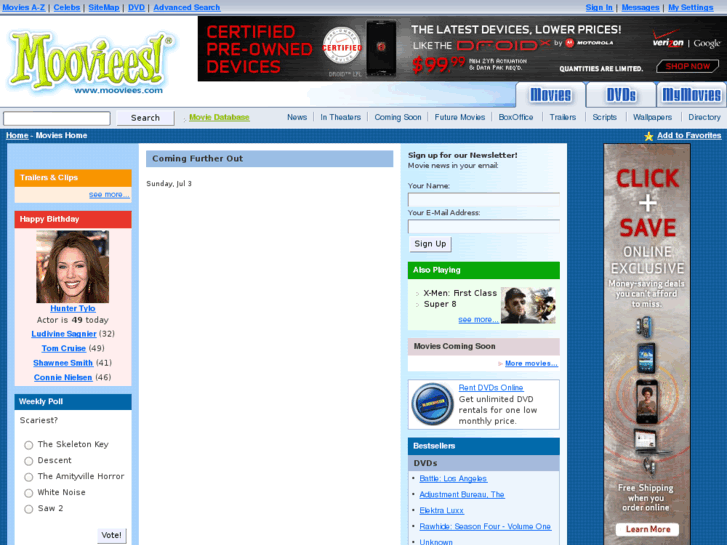Open Coming Soon menu item
This screenshot has height=545, width=727.
tap(398, 117)
